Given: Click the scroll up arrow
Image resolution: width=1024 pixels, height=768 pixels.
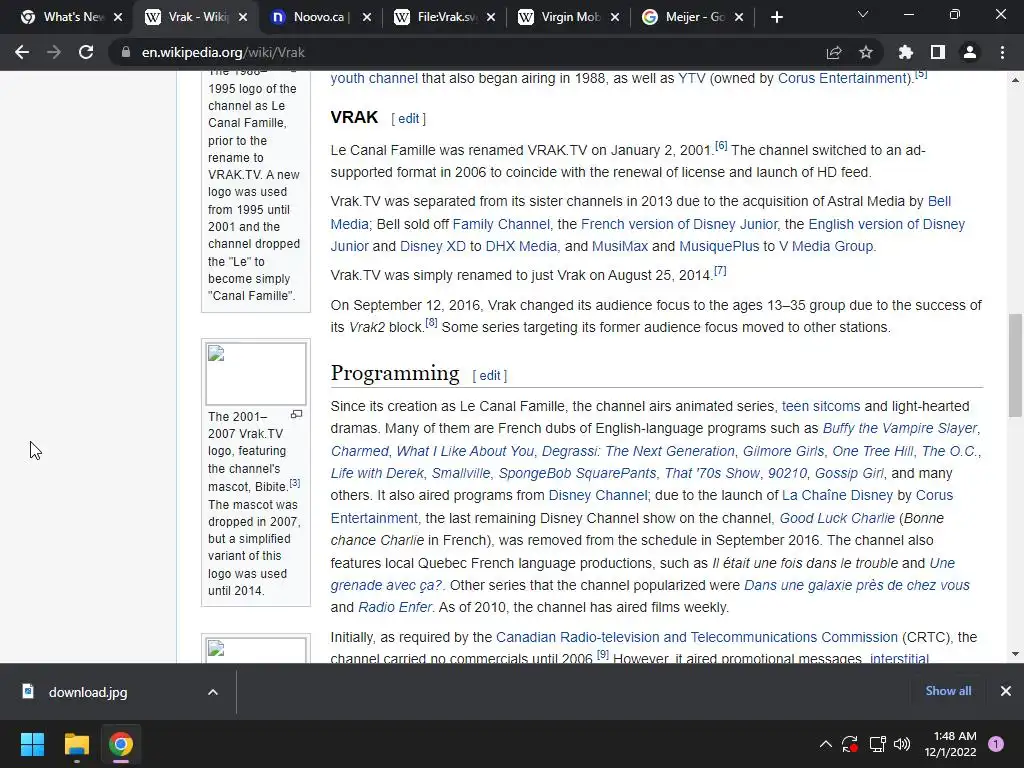Looking at the screenshot, I should click(x=1015, y=80).
